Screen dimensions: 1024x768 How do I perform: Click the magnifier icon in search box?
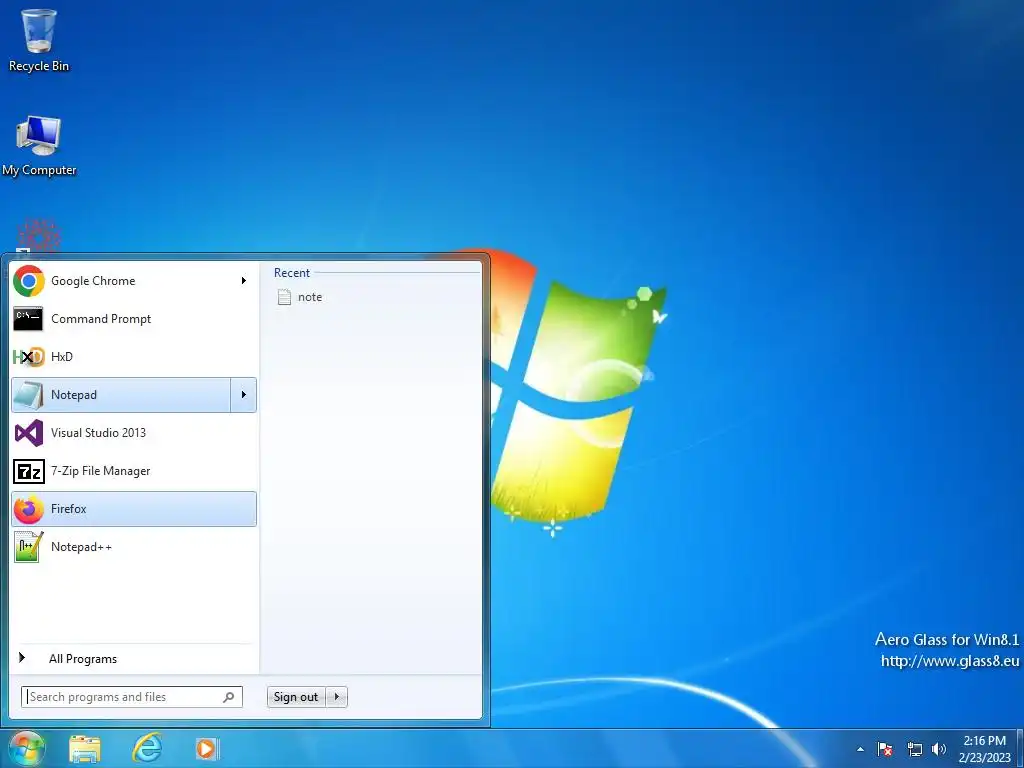pos(229,697)
